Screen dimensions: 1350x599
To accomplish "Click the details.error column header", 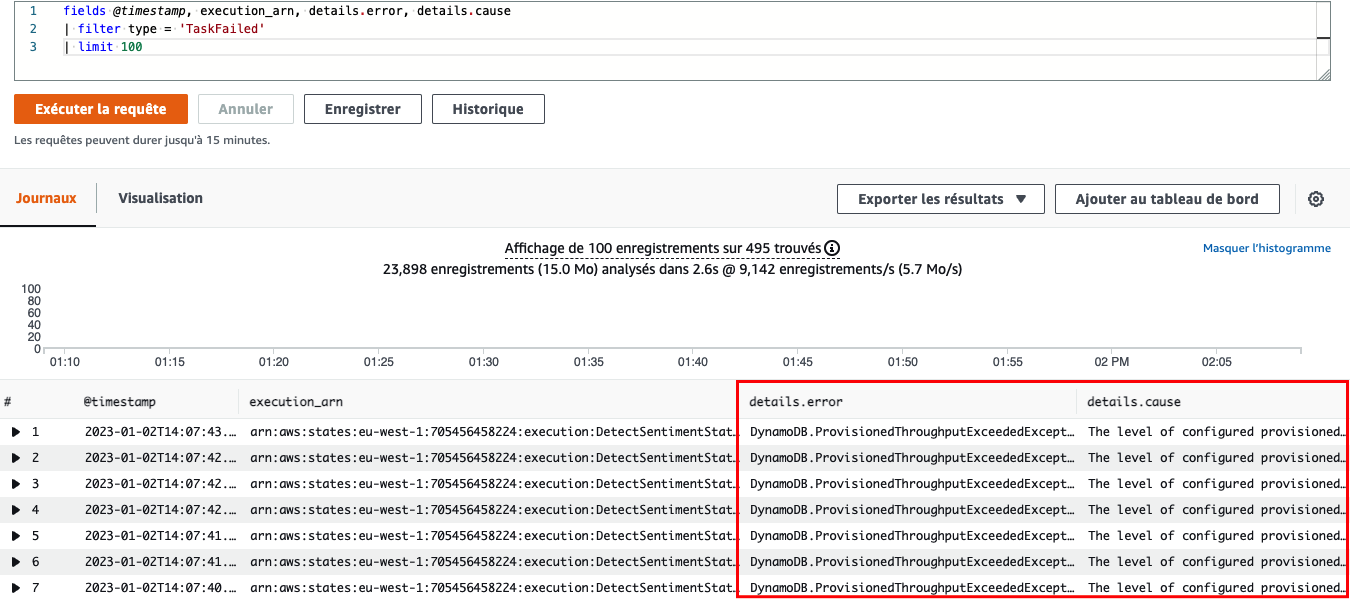I will click(x=796, y=402).
